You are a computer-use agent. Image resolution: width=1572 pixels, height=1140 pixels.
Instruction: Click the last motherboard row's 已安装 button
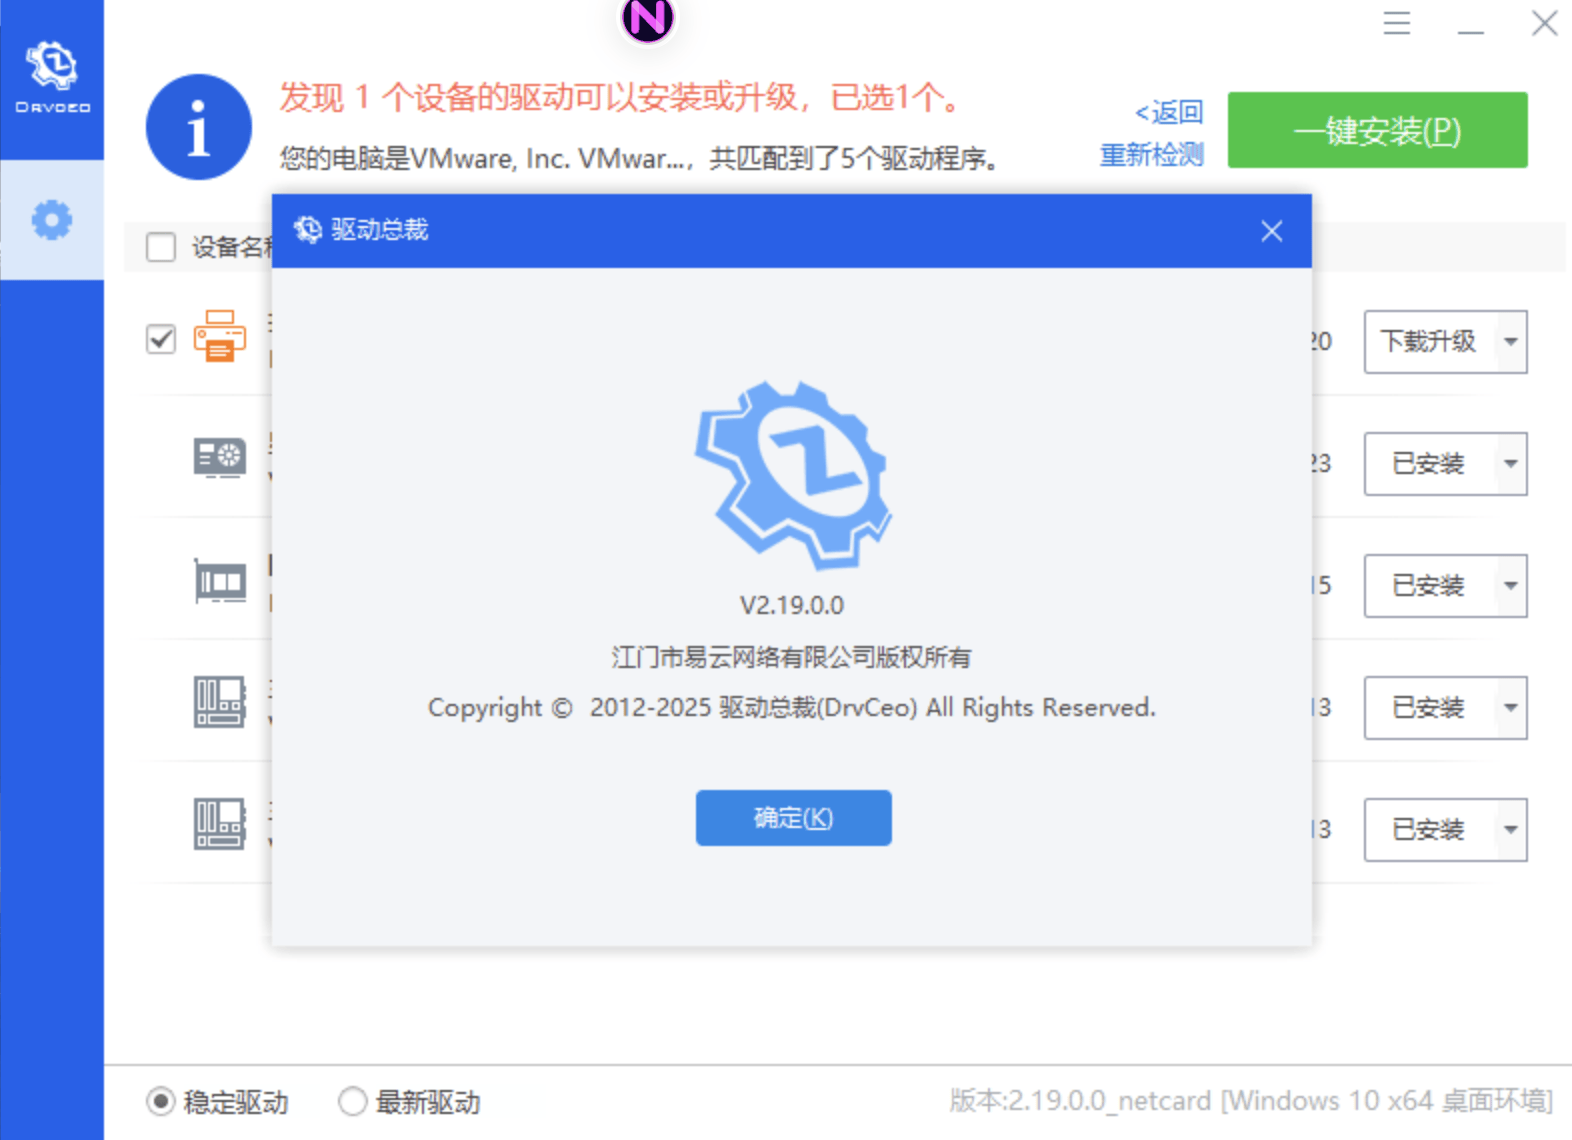pyautogui.click(x=1430, y=830)
